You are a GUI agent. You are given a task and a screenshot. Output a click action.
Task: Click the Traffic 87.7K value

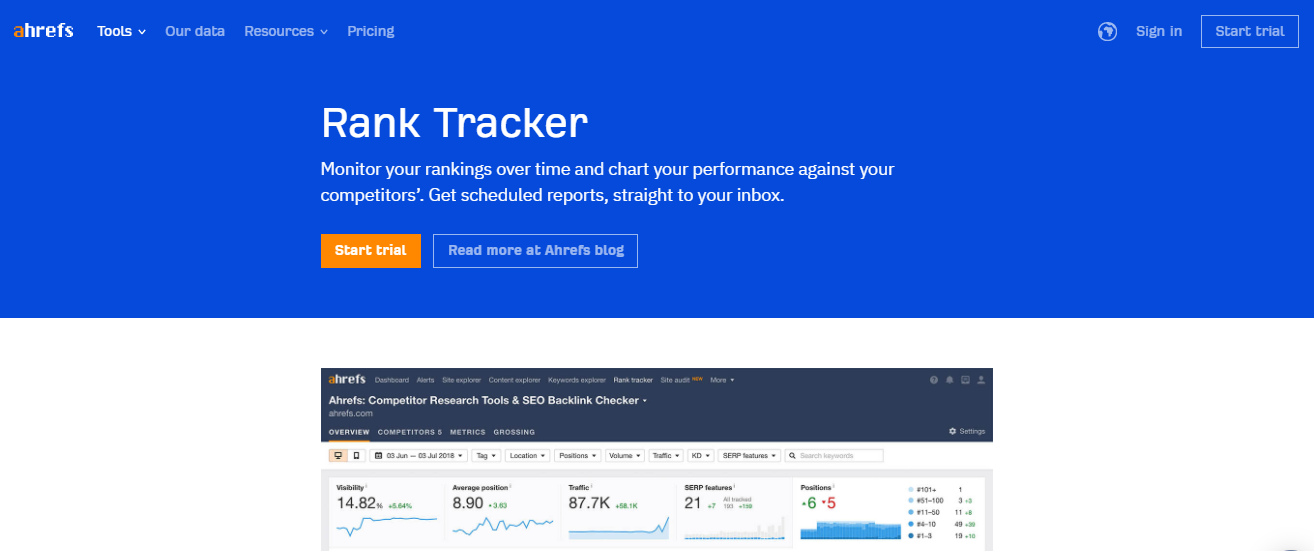click(589, 503)
